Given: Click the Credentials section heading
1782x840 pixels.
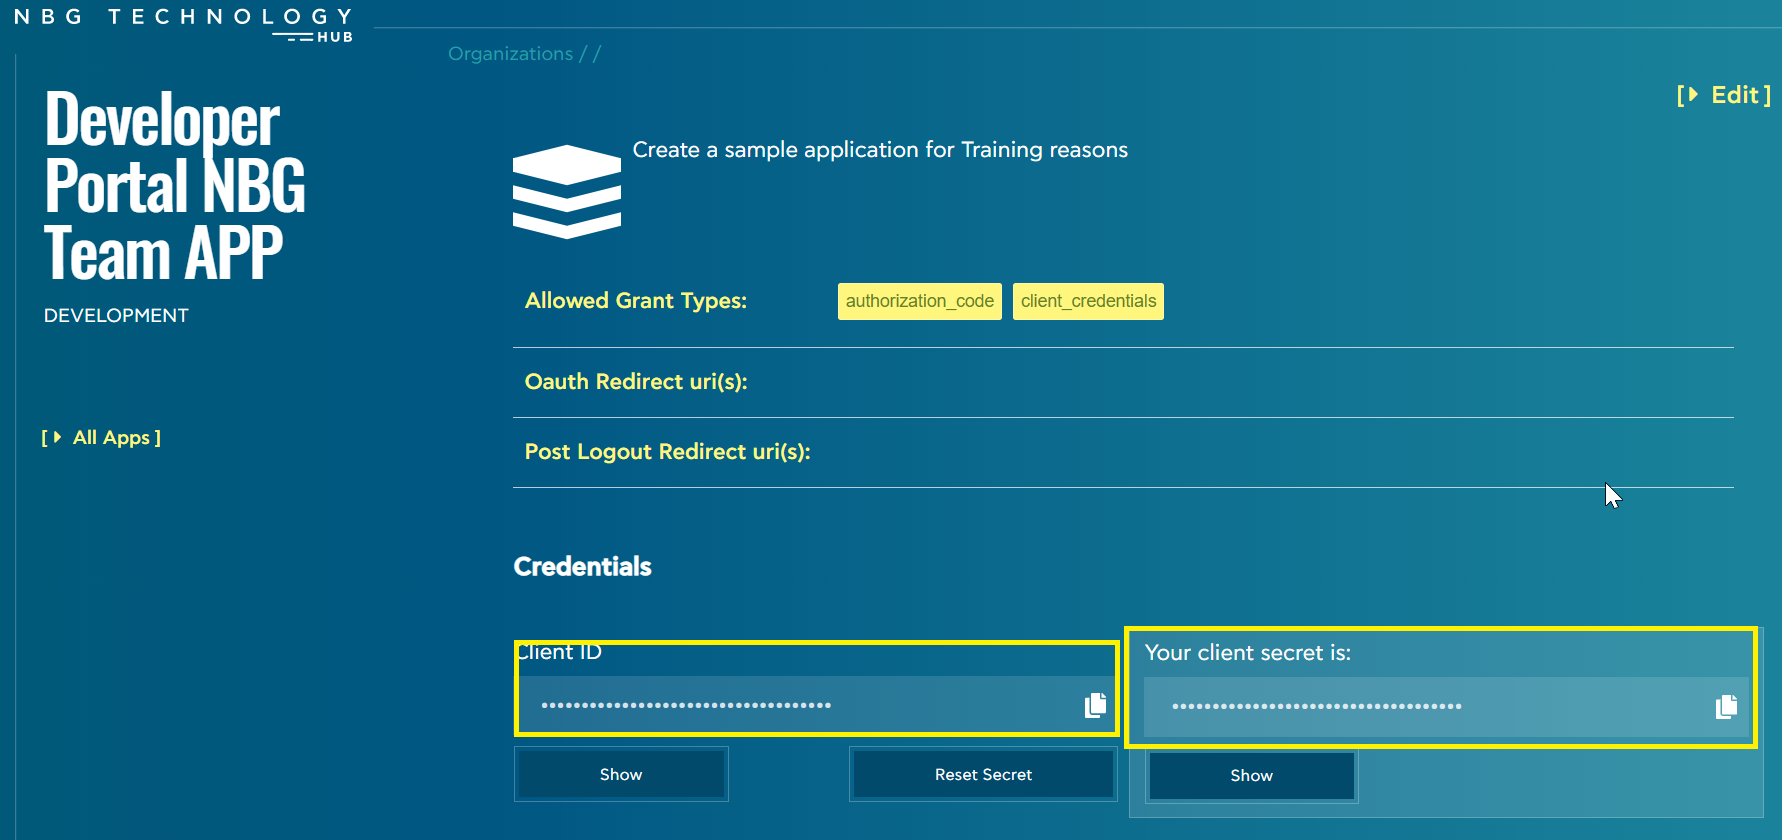Looking at the screenshot, I should [x=582, y=567].
